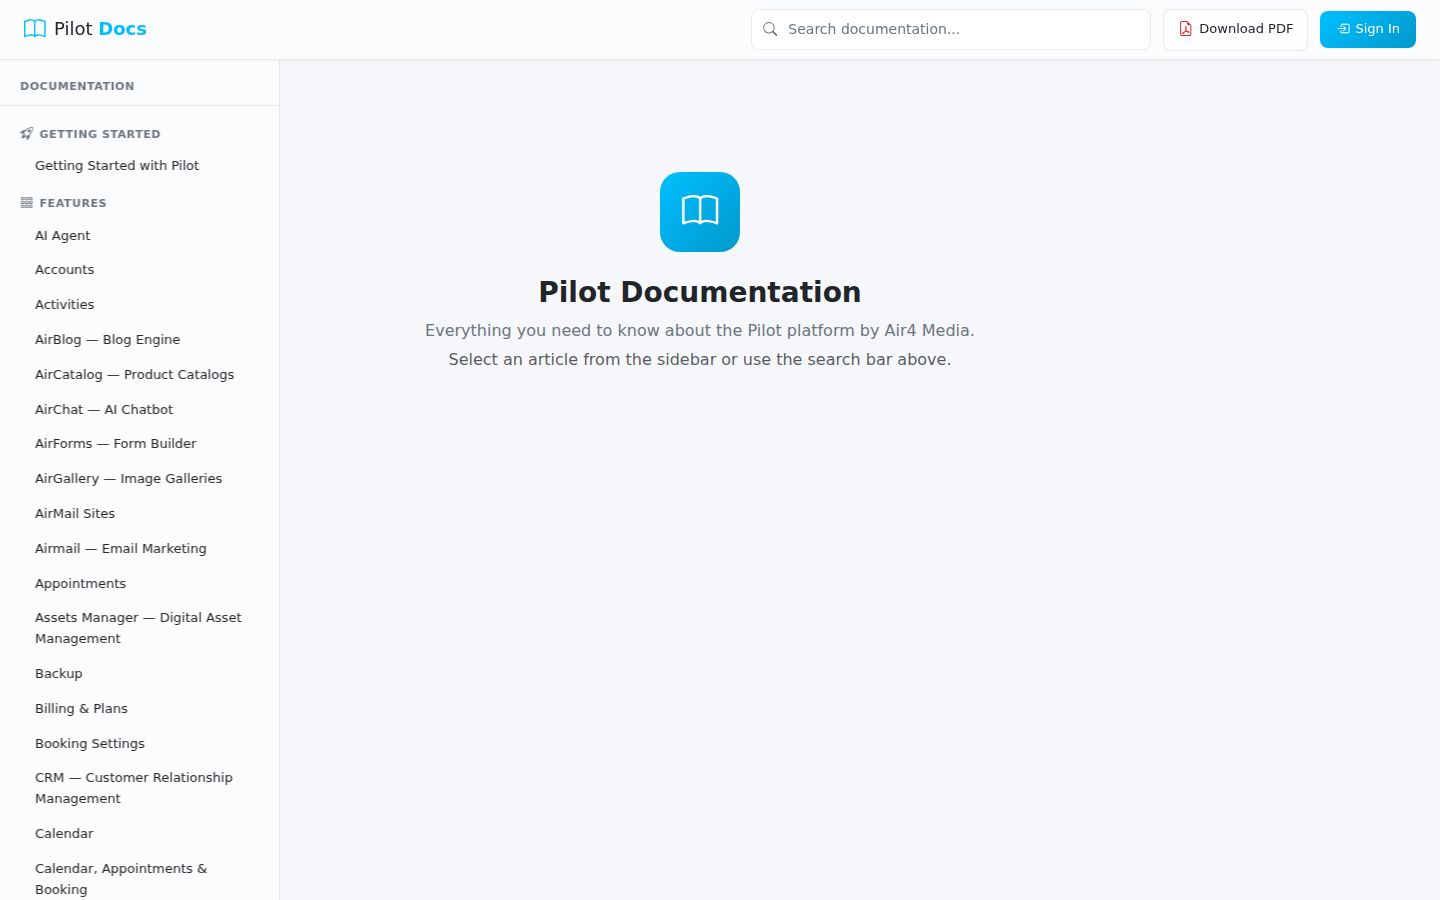Click the large blue book icon
Image resolution: width=1440 pixels, height=900 pixels.
(x=699, y=212)
